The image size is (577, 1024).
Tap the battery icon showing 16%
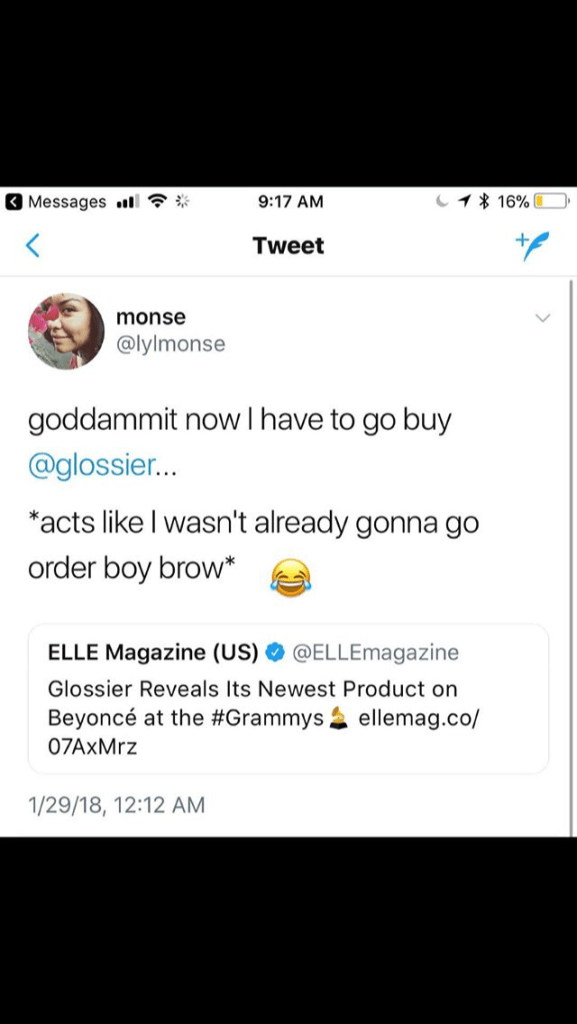(552, 202)
